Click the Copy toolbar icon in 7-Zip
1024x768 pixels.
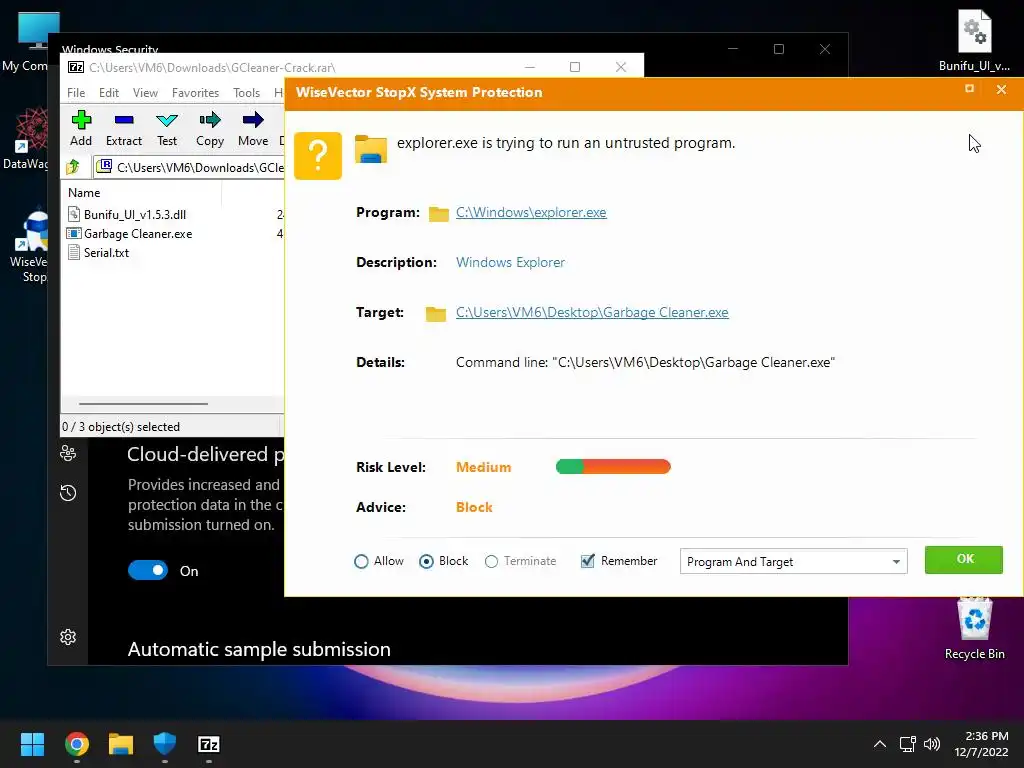[210, 129]
